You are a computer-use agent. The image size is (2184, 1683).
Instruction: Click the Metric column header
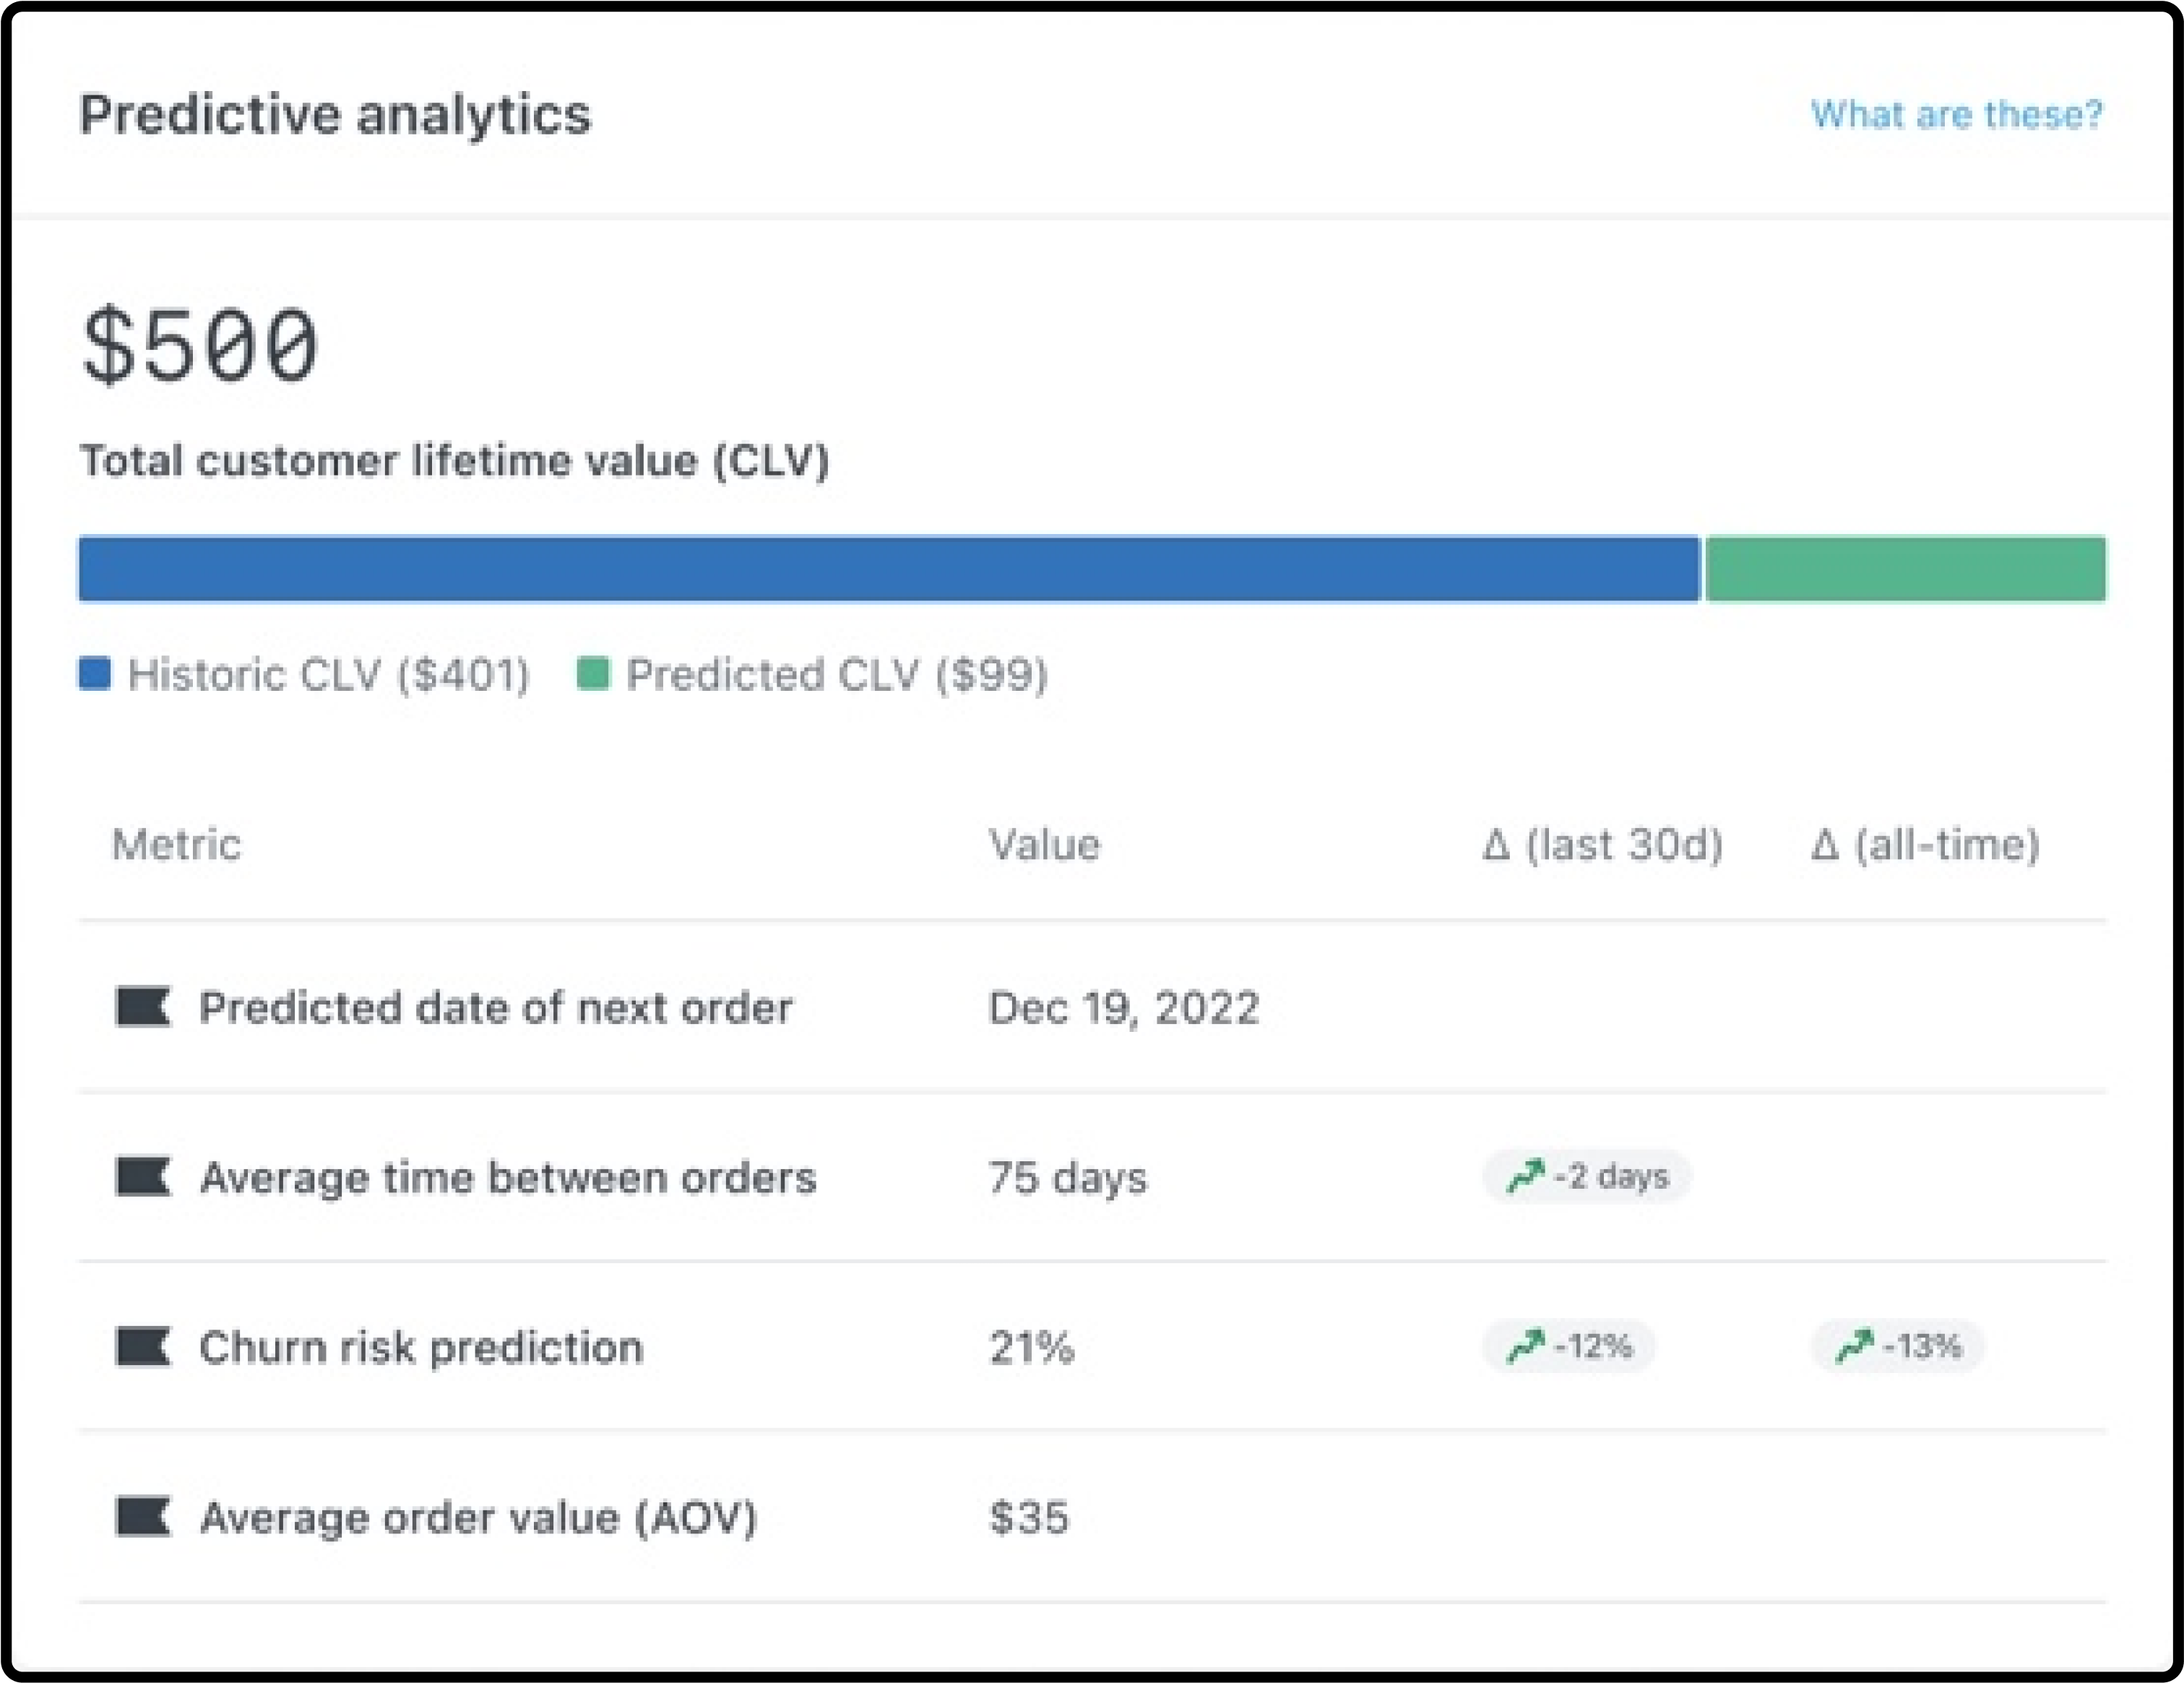pos(177,845)
